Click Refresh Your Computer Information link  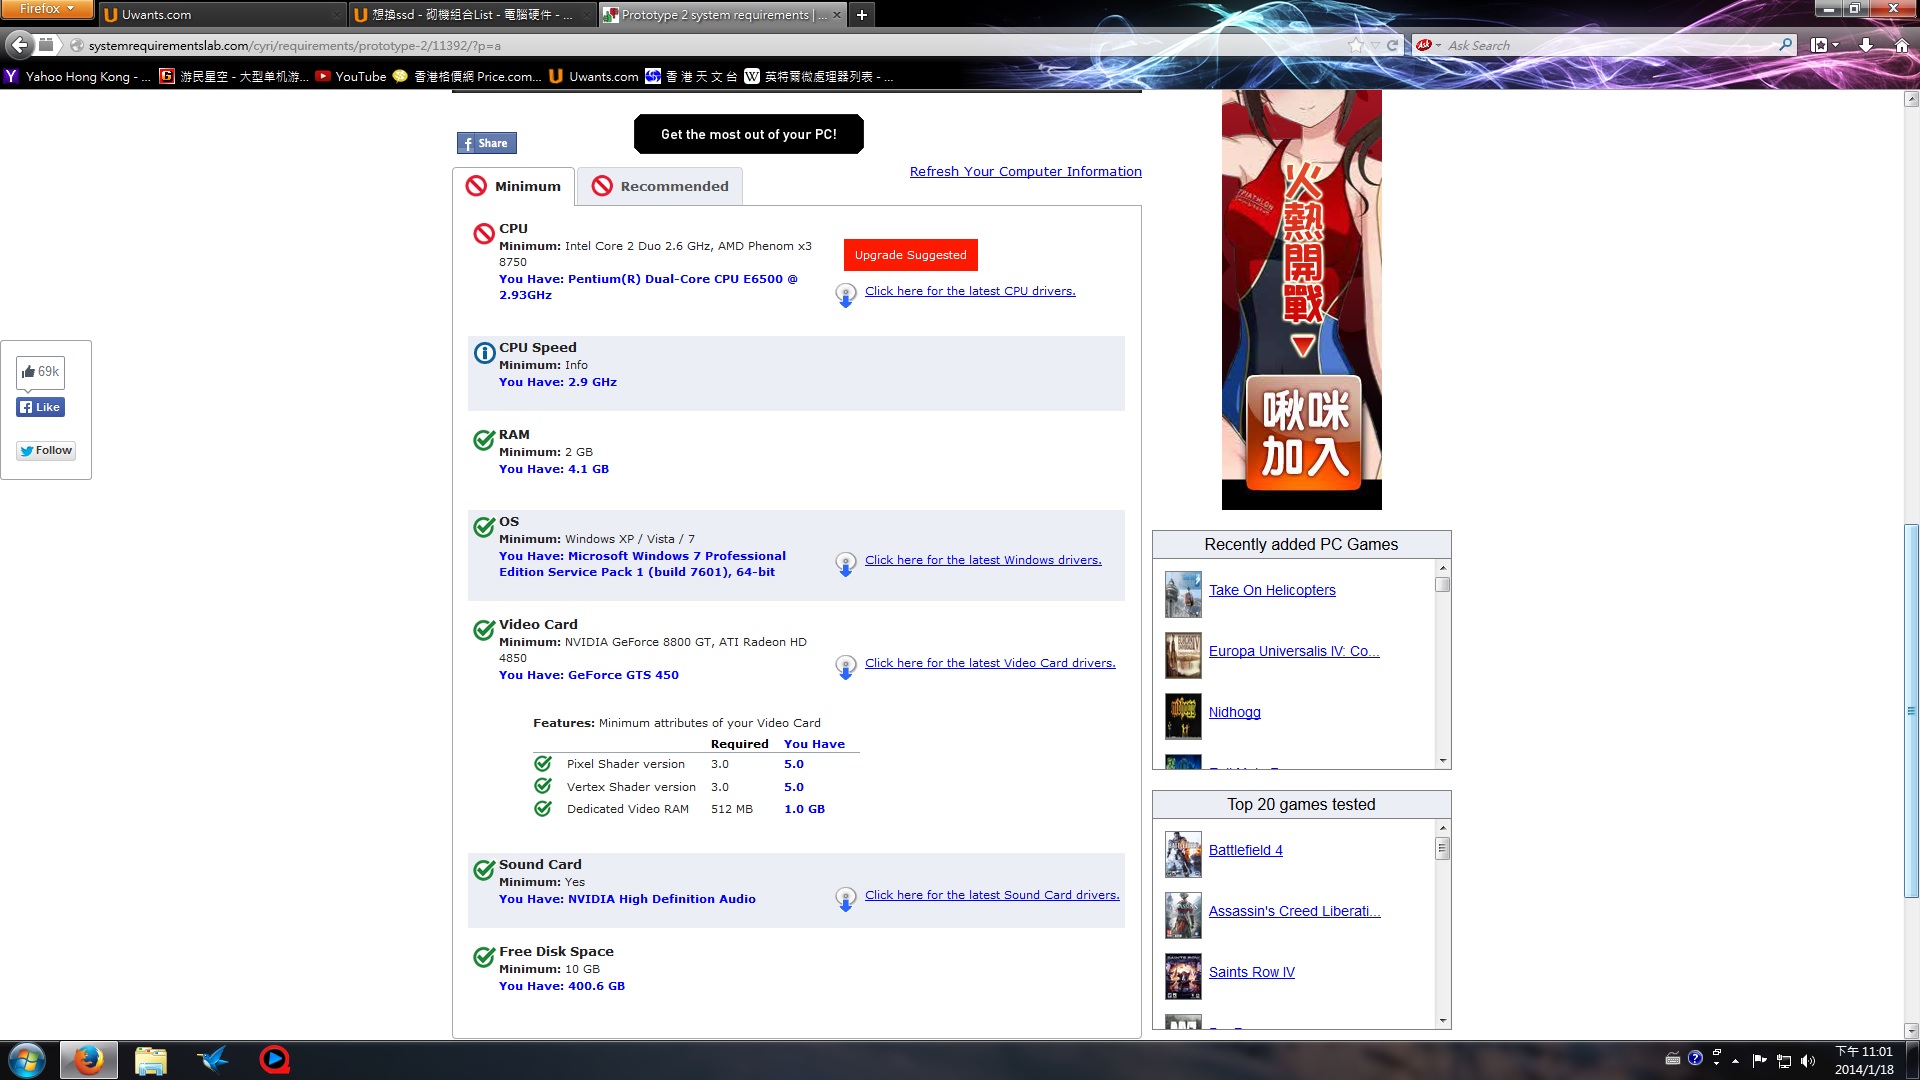point(1025,171)
